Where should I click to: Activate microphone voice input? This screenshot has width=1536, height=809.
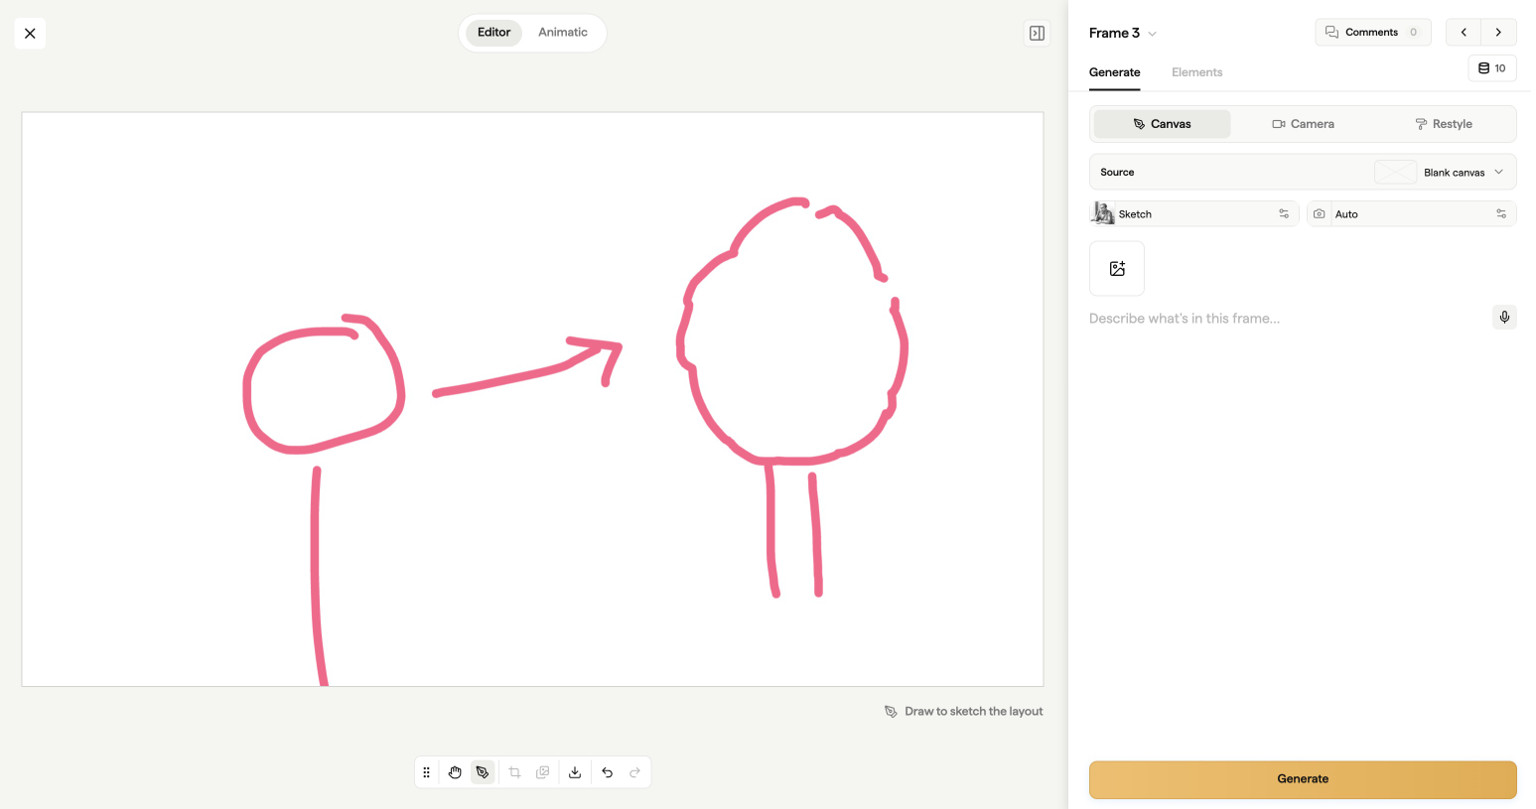[1504, 317]
